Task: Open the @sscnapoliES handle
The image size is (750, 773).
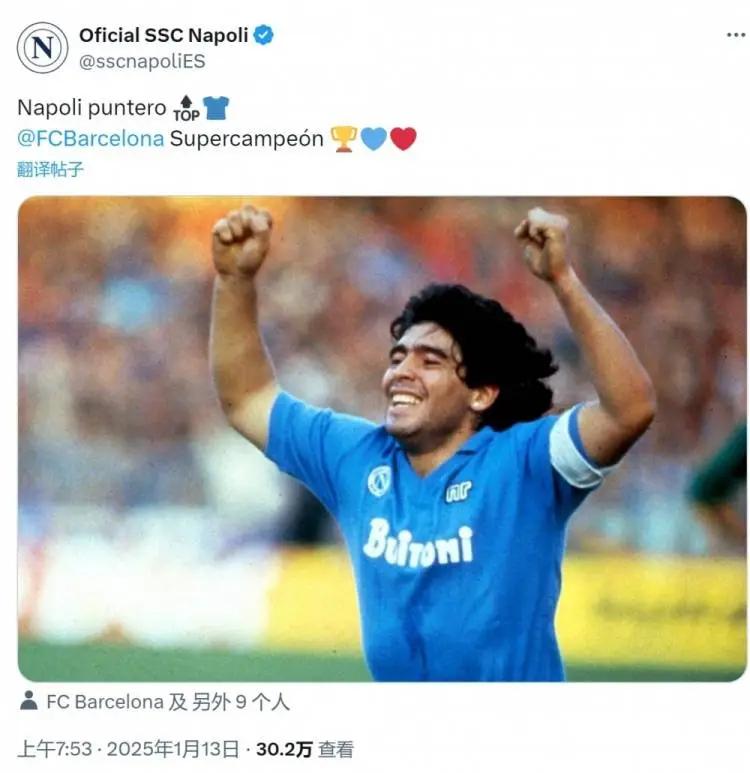Action: [142, 62]
